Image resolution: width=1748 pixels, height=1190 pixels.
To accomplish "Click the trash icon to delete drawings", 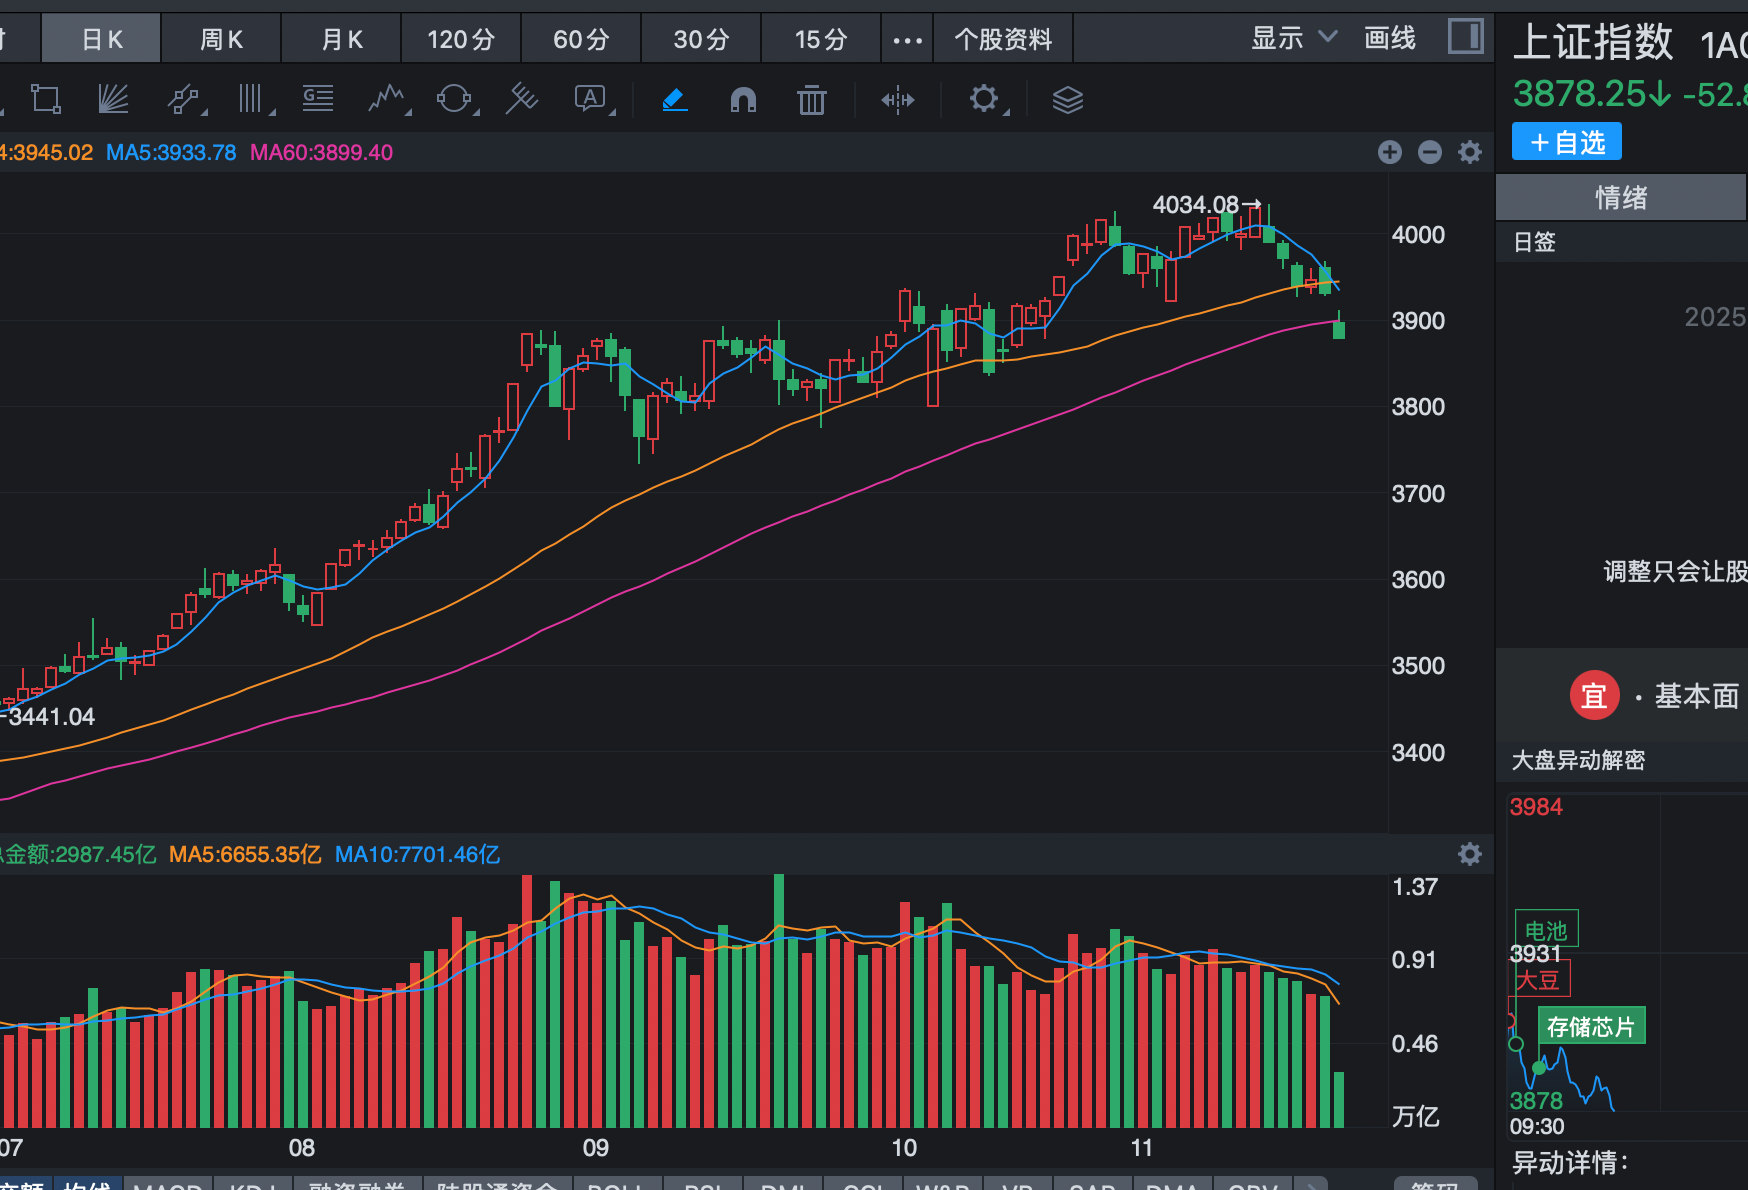I will pyautogui.click(x=811, y=99).
